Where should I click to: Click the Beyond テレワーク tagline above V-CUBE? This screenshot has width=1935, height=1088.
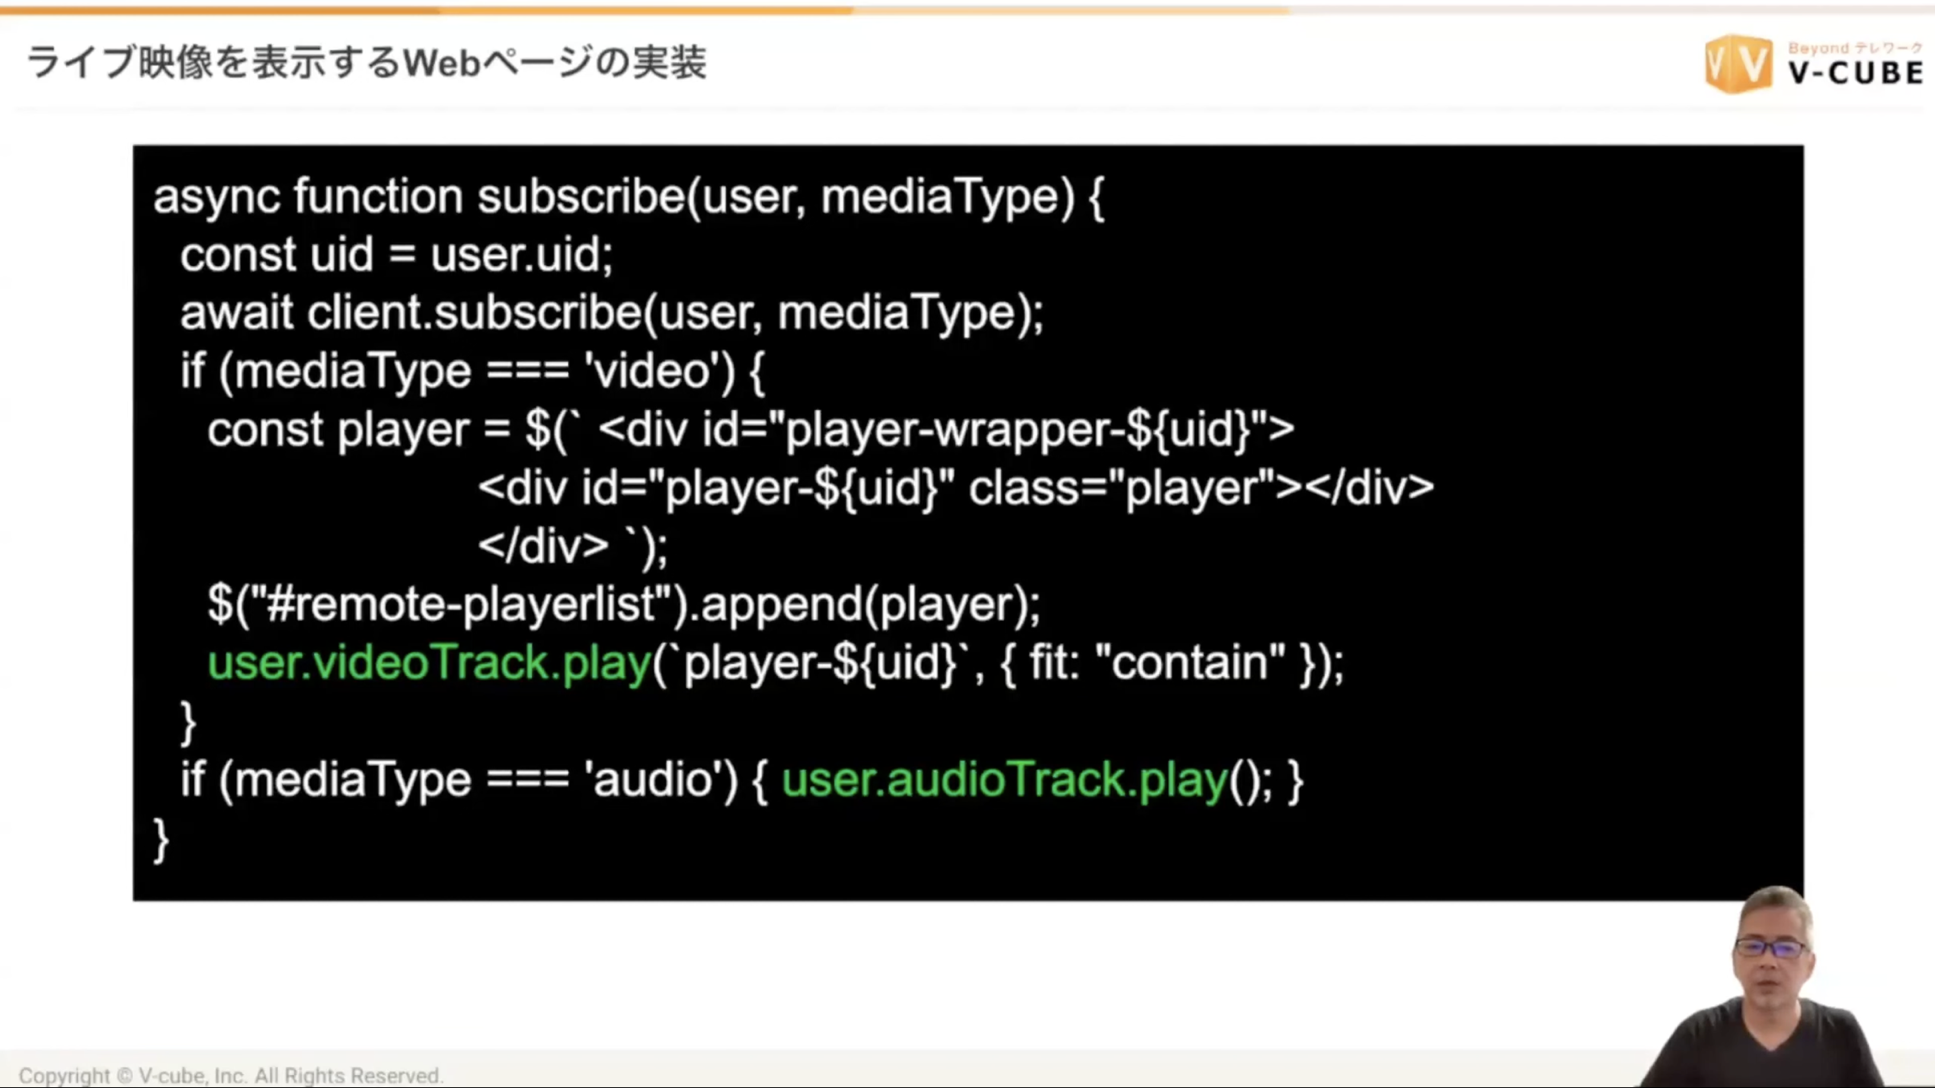[1855, 48]
